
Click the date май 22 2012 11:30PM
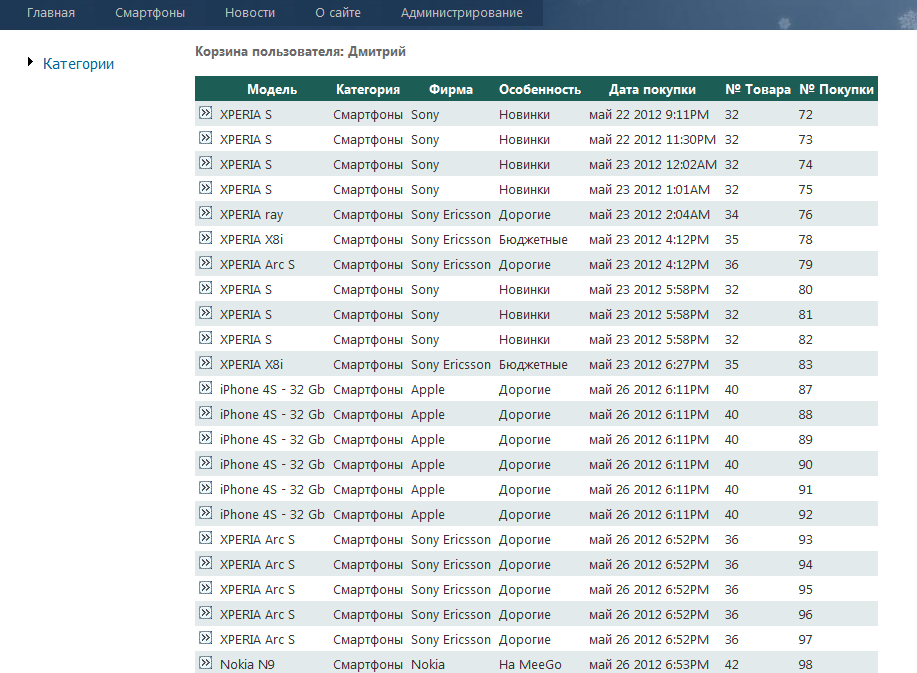pos(652,140)
